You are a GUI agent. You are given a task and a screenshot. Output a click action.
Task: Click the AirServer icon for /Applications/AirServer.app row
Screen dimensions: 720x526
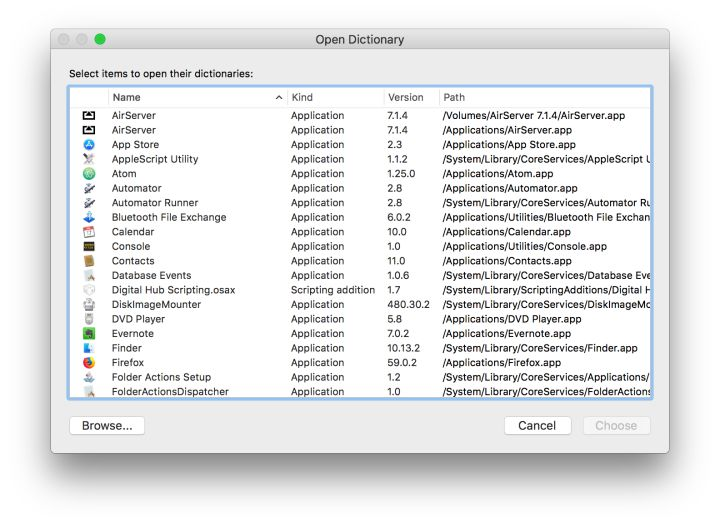(89, 130)
